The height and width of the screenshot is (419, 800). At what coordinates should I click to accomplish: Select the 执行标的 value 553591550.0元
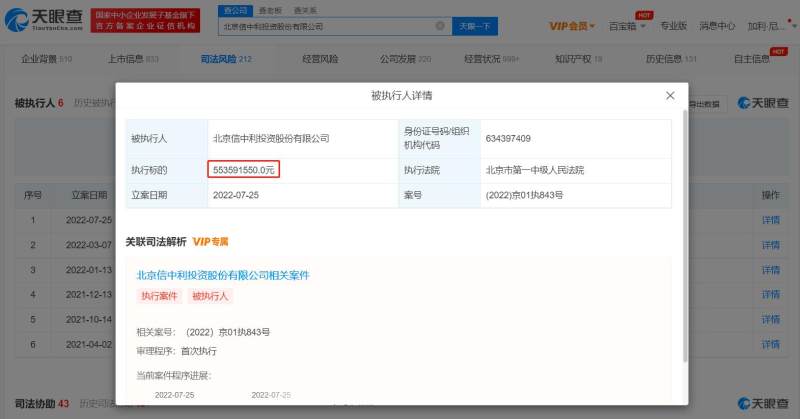[243, 170]
